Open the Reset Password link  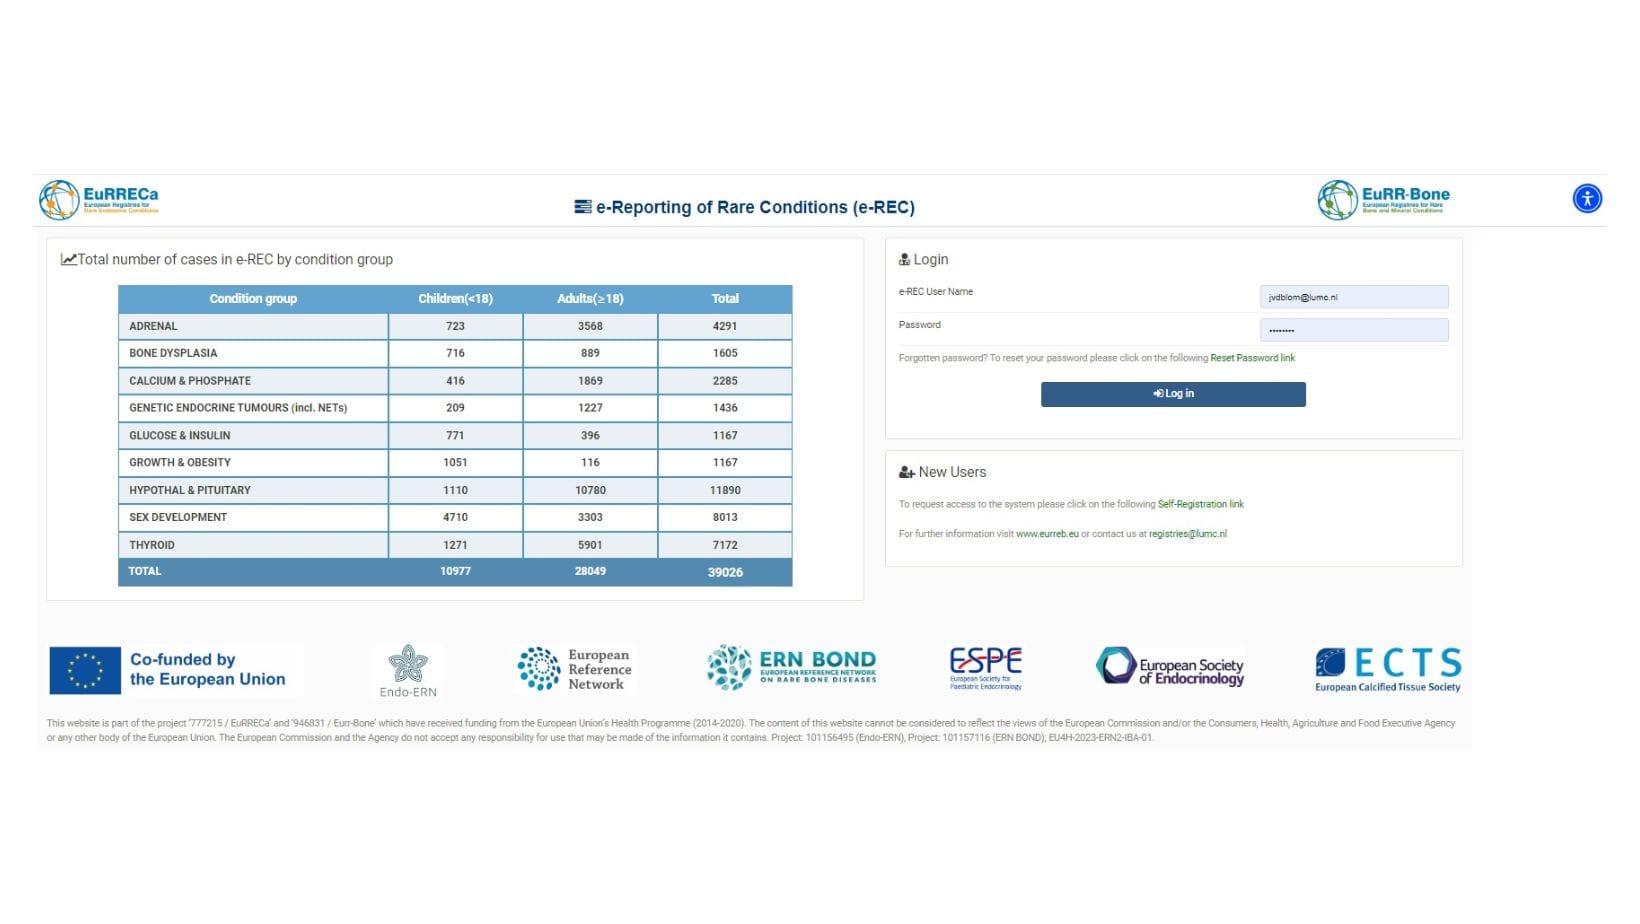click(1252, 358)
